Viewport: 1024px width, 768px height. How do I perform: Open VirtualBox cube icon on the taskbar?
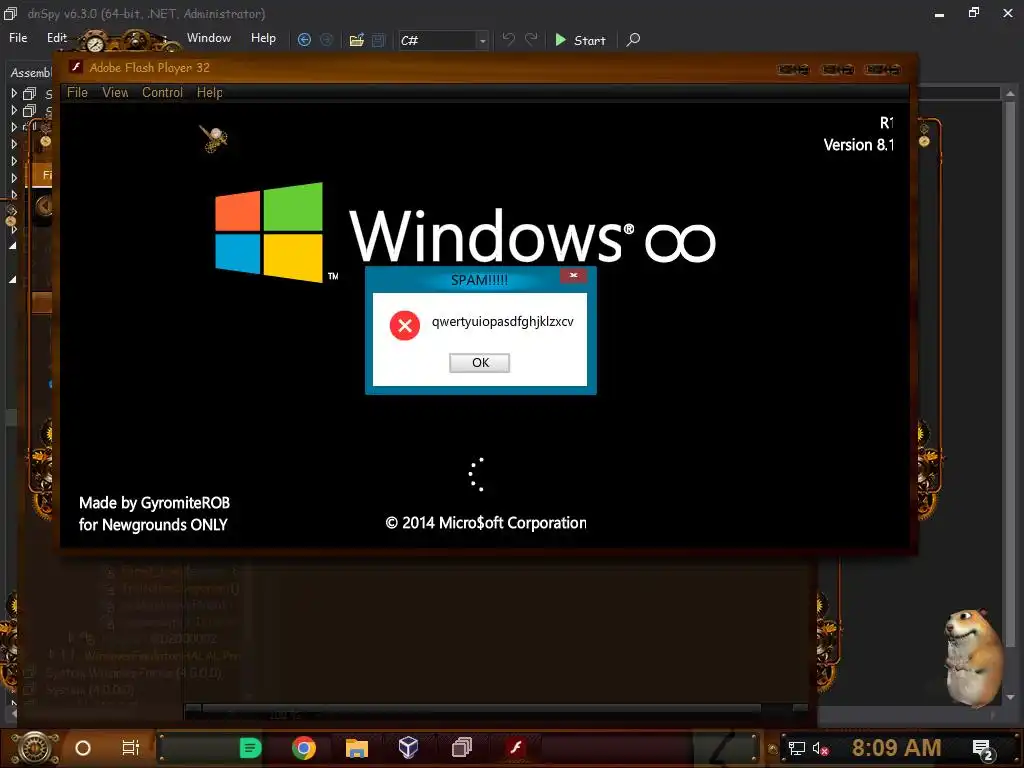click(x=408, y=748)
